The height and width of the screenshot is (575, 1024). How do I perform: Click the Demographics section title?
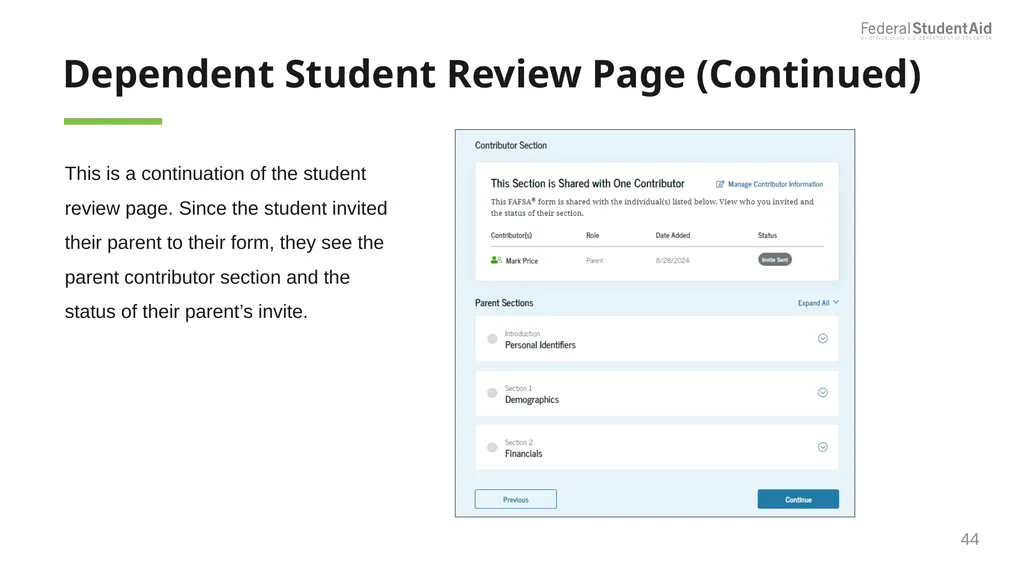point(532,400)
